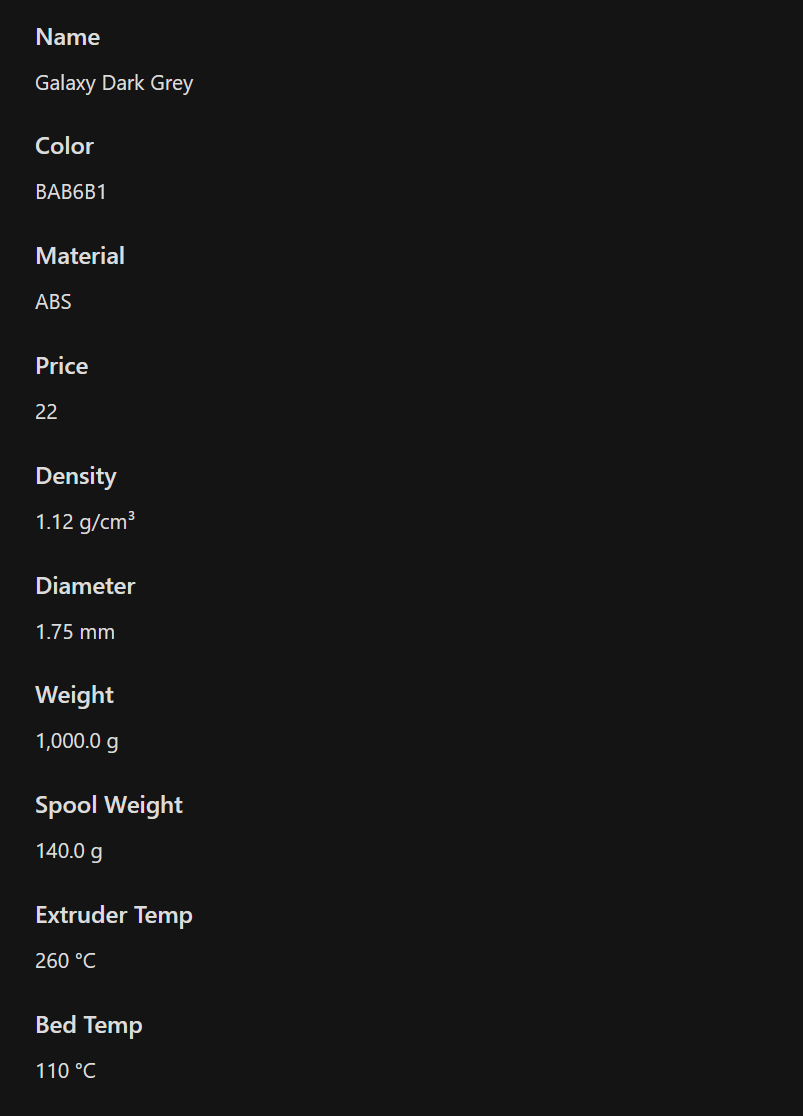The width and height of the screenshot is (803, 1116).
Task: Click the Color label
Action: pyautogui.click(x=65, y=146)
